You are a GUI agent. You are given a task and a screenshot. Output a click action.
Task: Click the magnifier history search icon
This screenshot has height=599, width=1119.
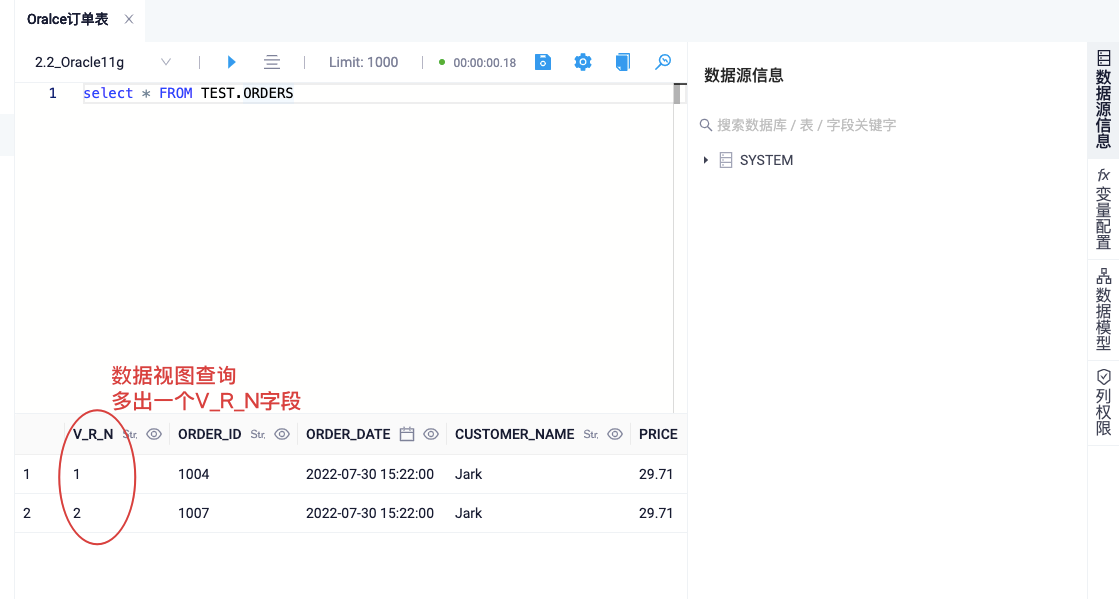pyautogui.click(x=663, y=62)
